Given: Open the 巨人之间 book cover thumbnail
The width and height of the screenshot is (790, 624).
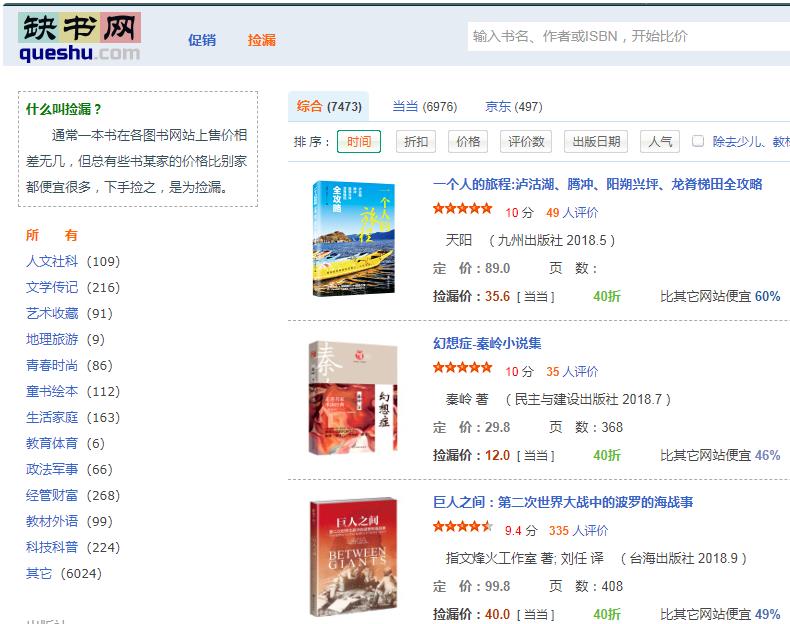Looking at the screenshot, I should (x=353, y=558).
